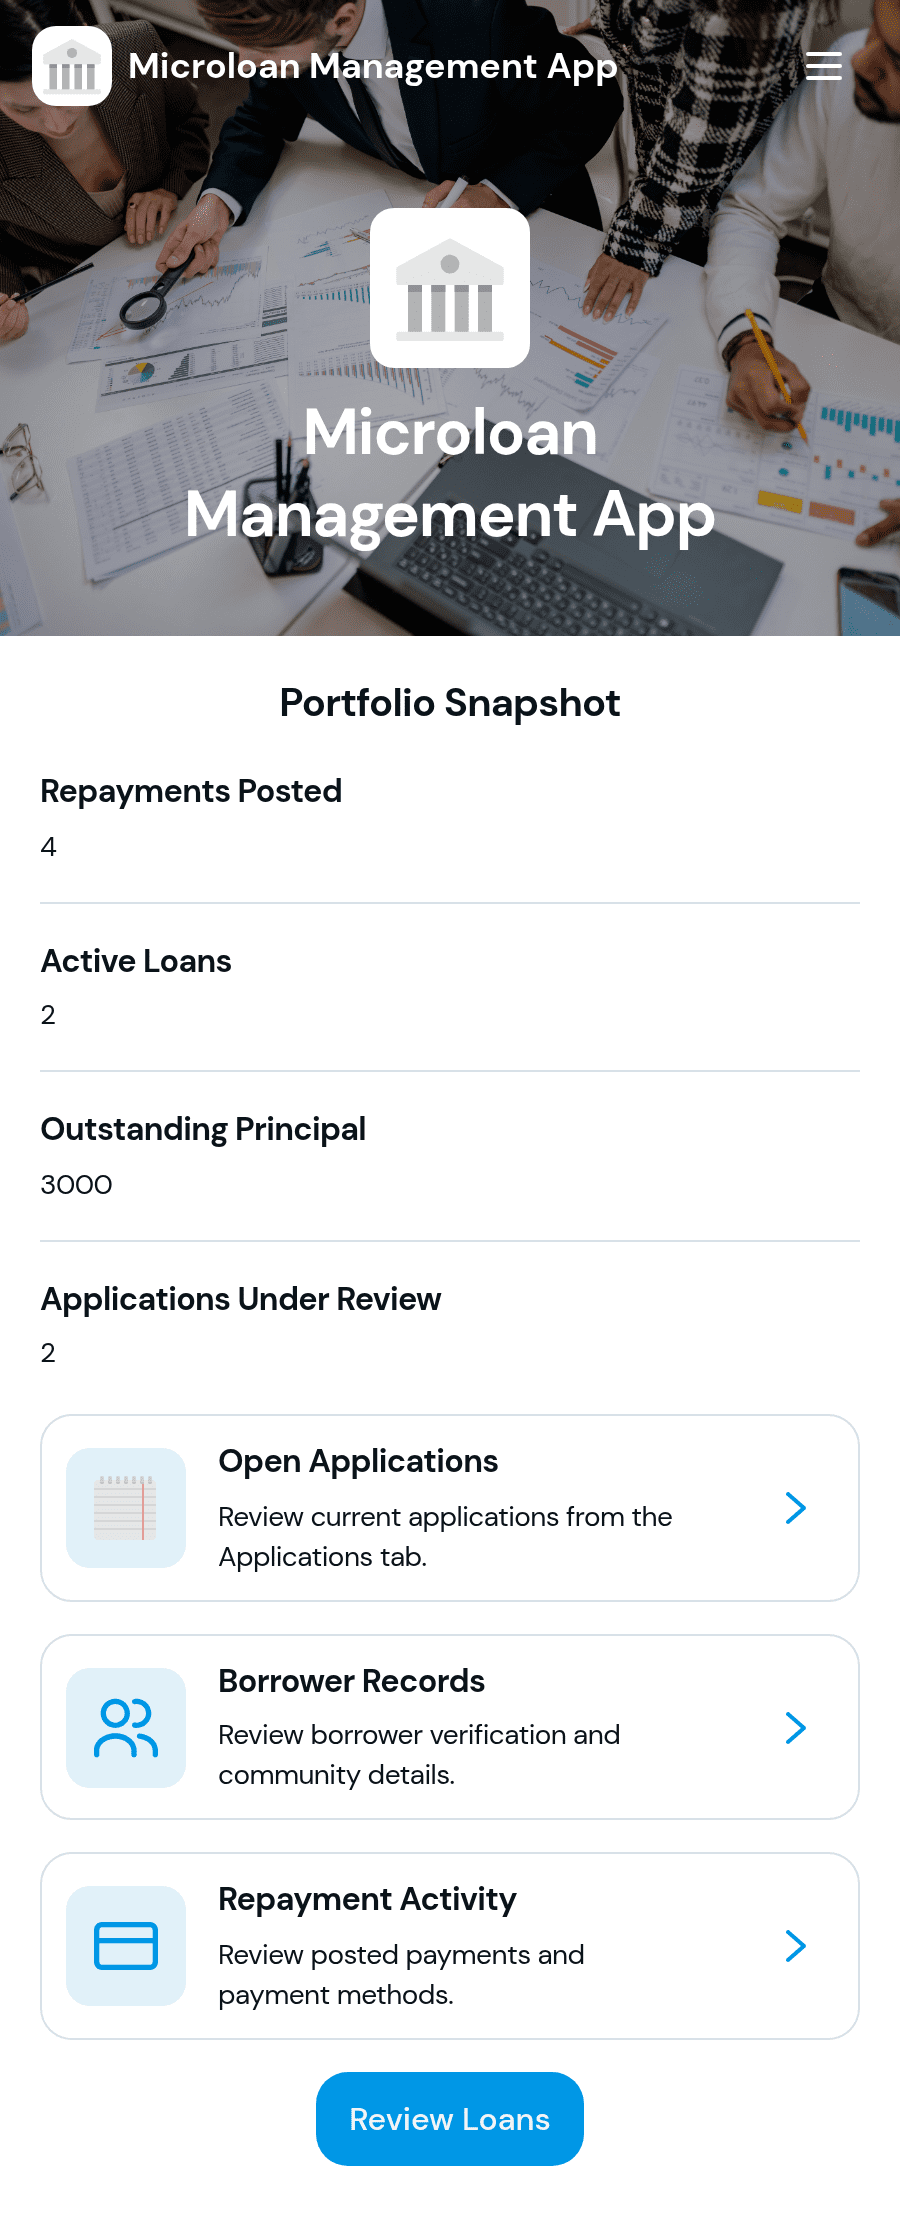The height and width of the screenshot is (2240, 900).
Task: Open the Repayment Activity card title
Action: 367,1899
